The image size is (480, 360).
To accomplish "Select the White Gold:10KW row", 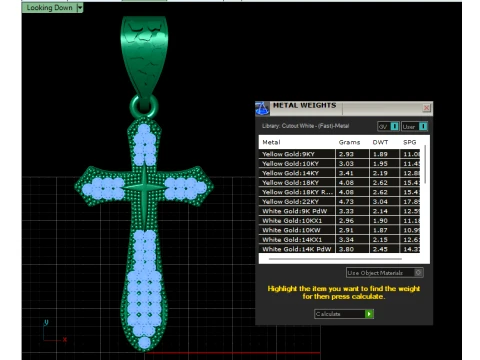I will 339,230.
